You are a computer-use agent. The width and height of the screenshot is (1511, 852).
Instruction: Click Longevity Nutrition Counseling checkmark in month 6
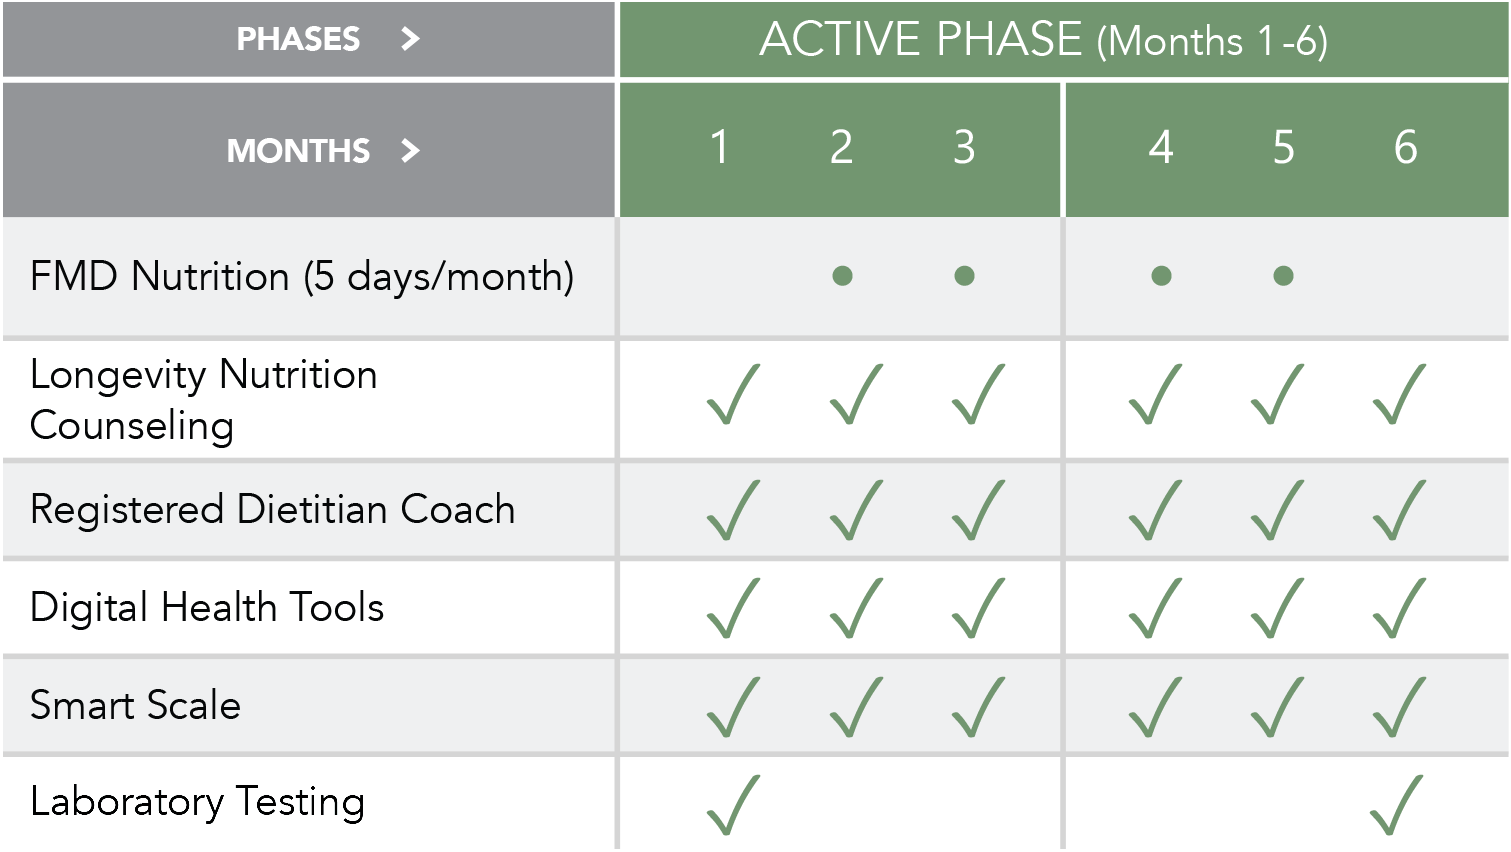click(1397, 395)
